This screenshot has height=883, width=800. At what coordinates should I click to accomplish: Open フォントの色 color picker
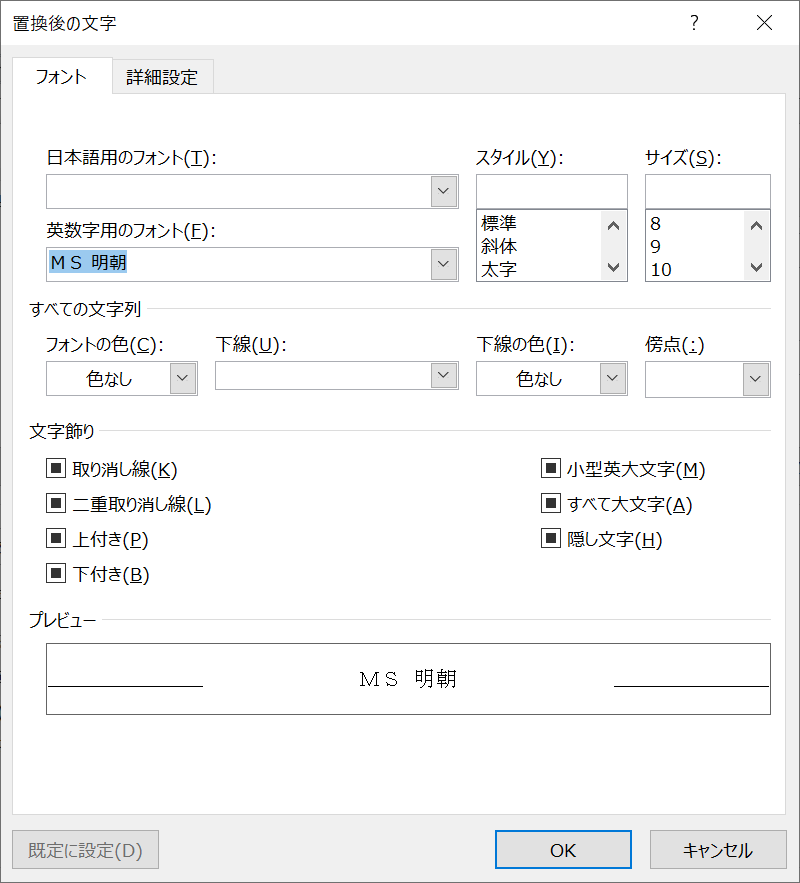[122, 378]
